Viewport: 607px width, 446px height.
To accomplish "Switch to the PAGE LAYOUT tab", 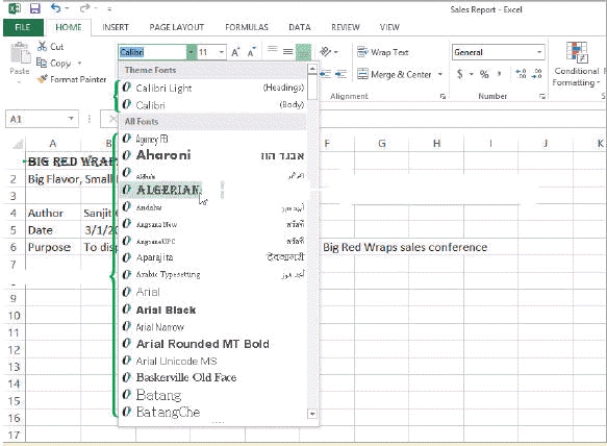I will tap(177, 27).
